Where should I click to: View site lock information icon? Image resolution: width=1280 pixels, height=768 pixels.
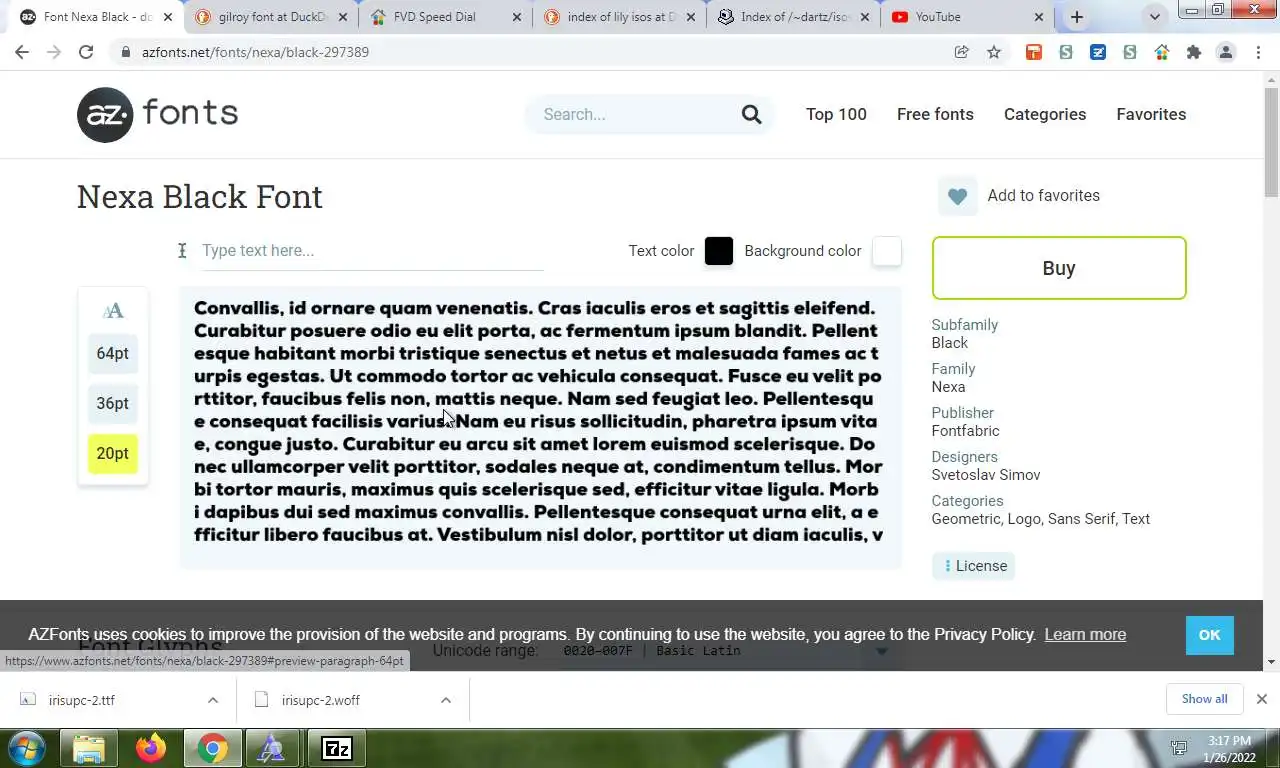[x=125, y=52]
